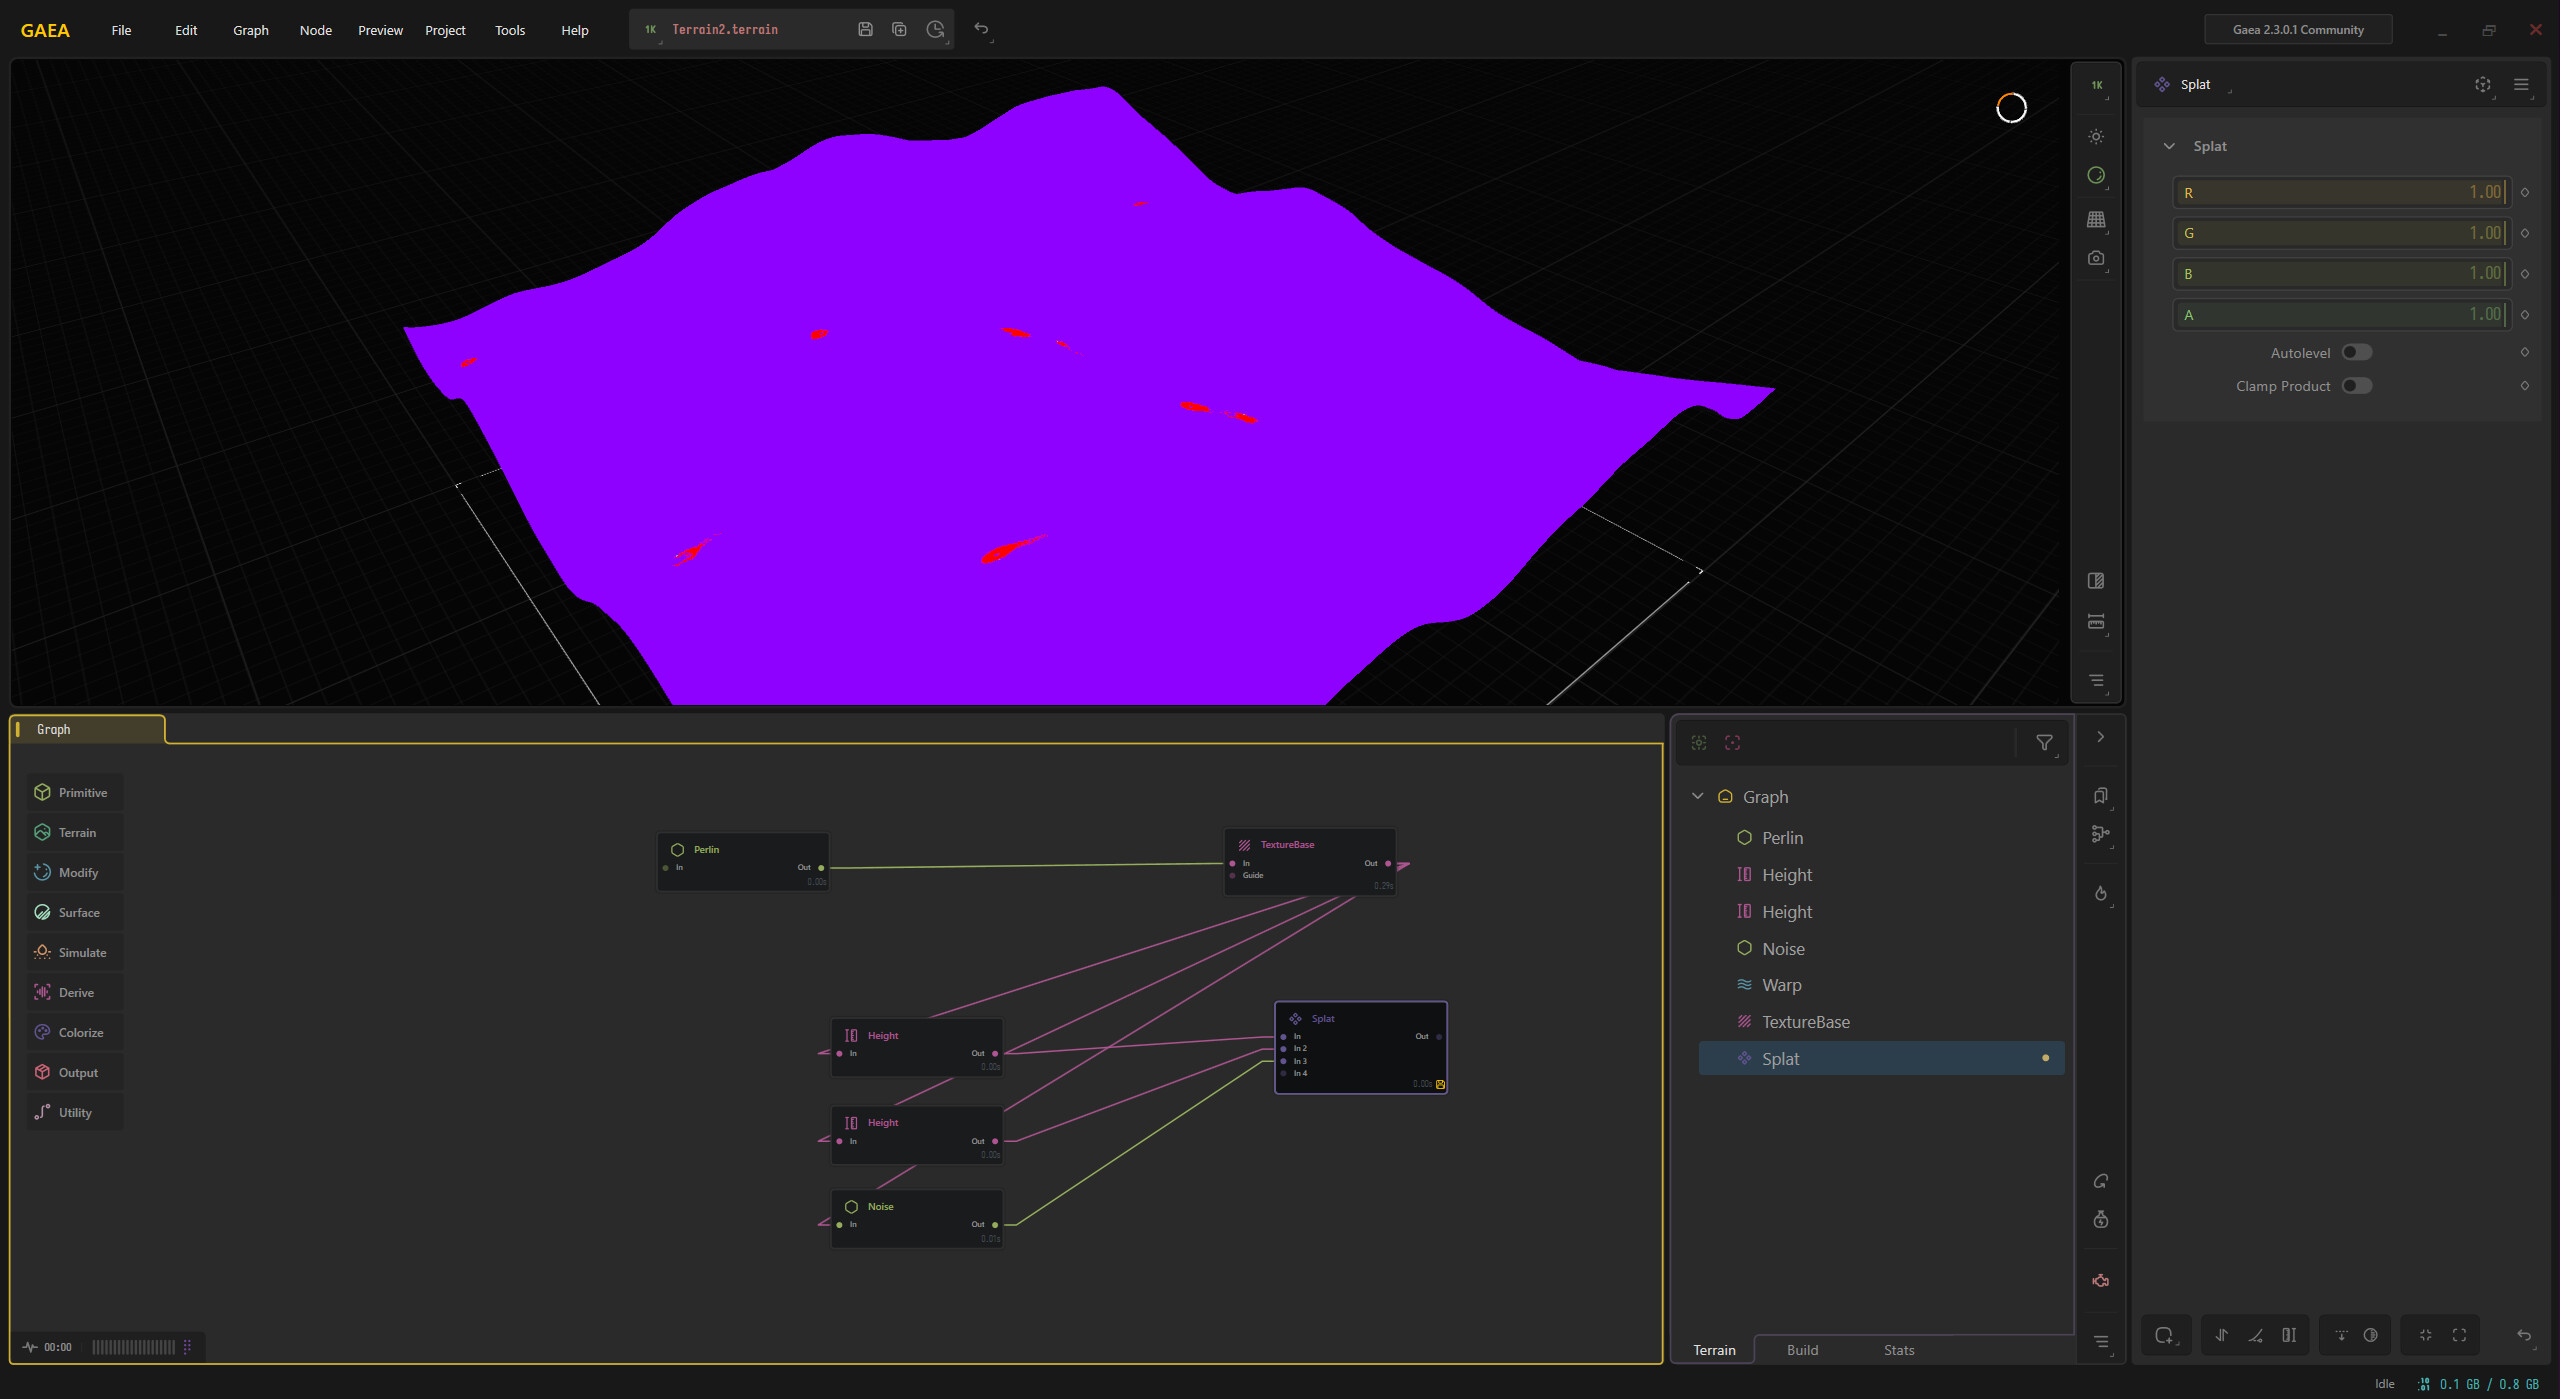Image resolution: width=2560 pixels, height=1399 pixels.
Task: Collapse the node list panel with right chevron
Action: 2100,737
